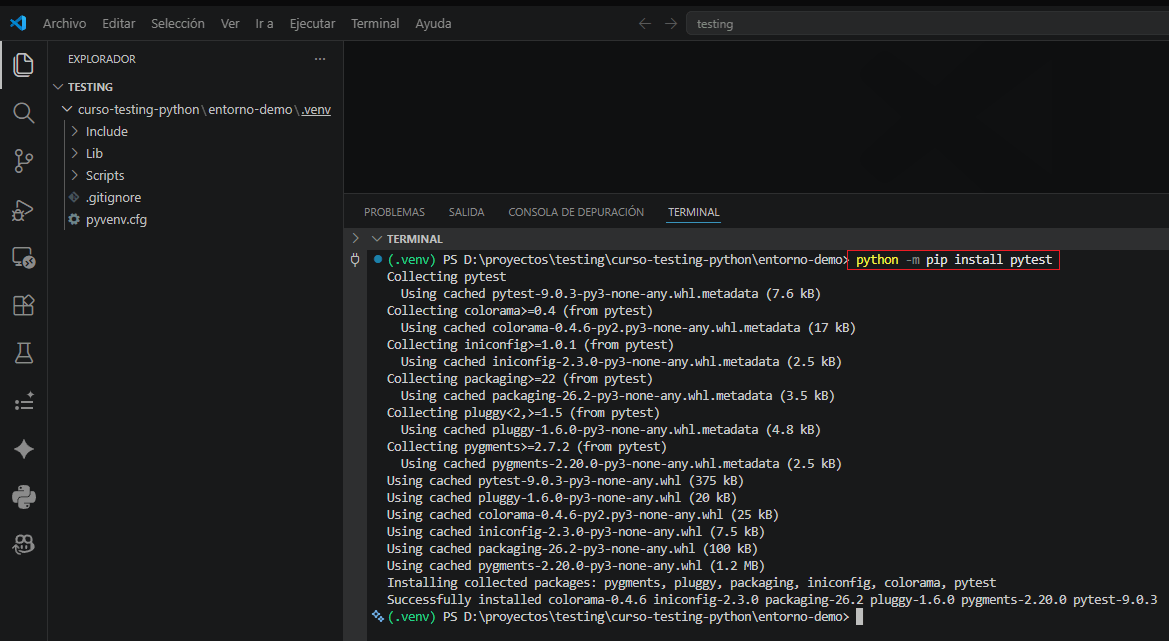Open the Ayuda menu
The image size is (1169, 641).
(433, 24)
